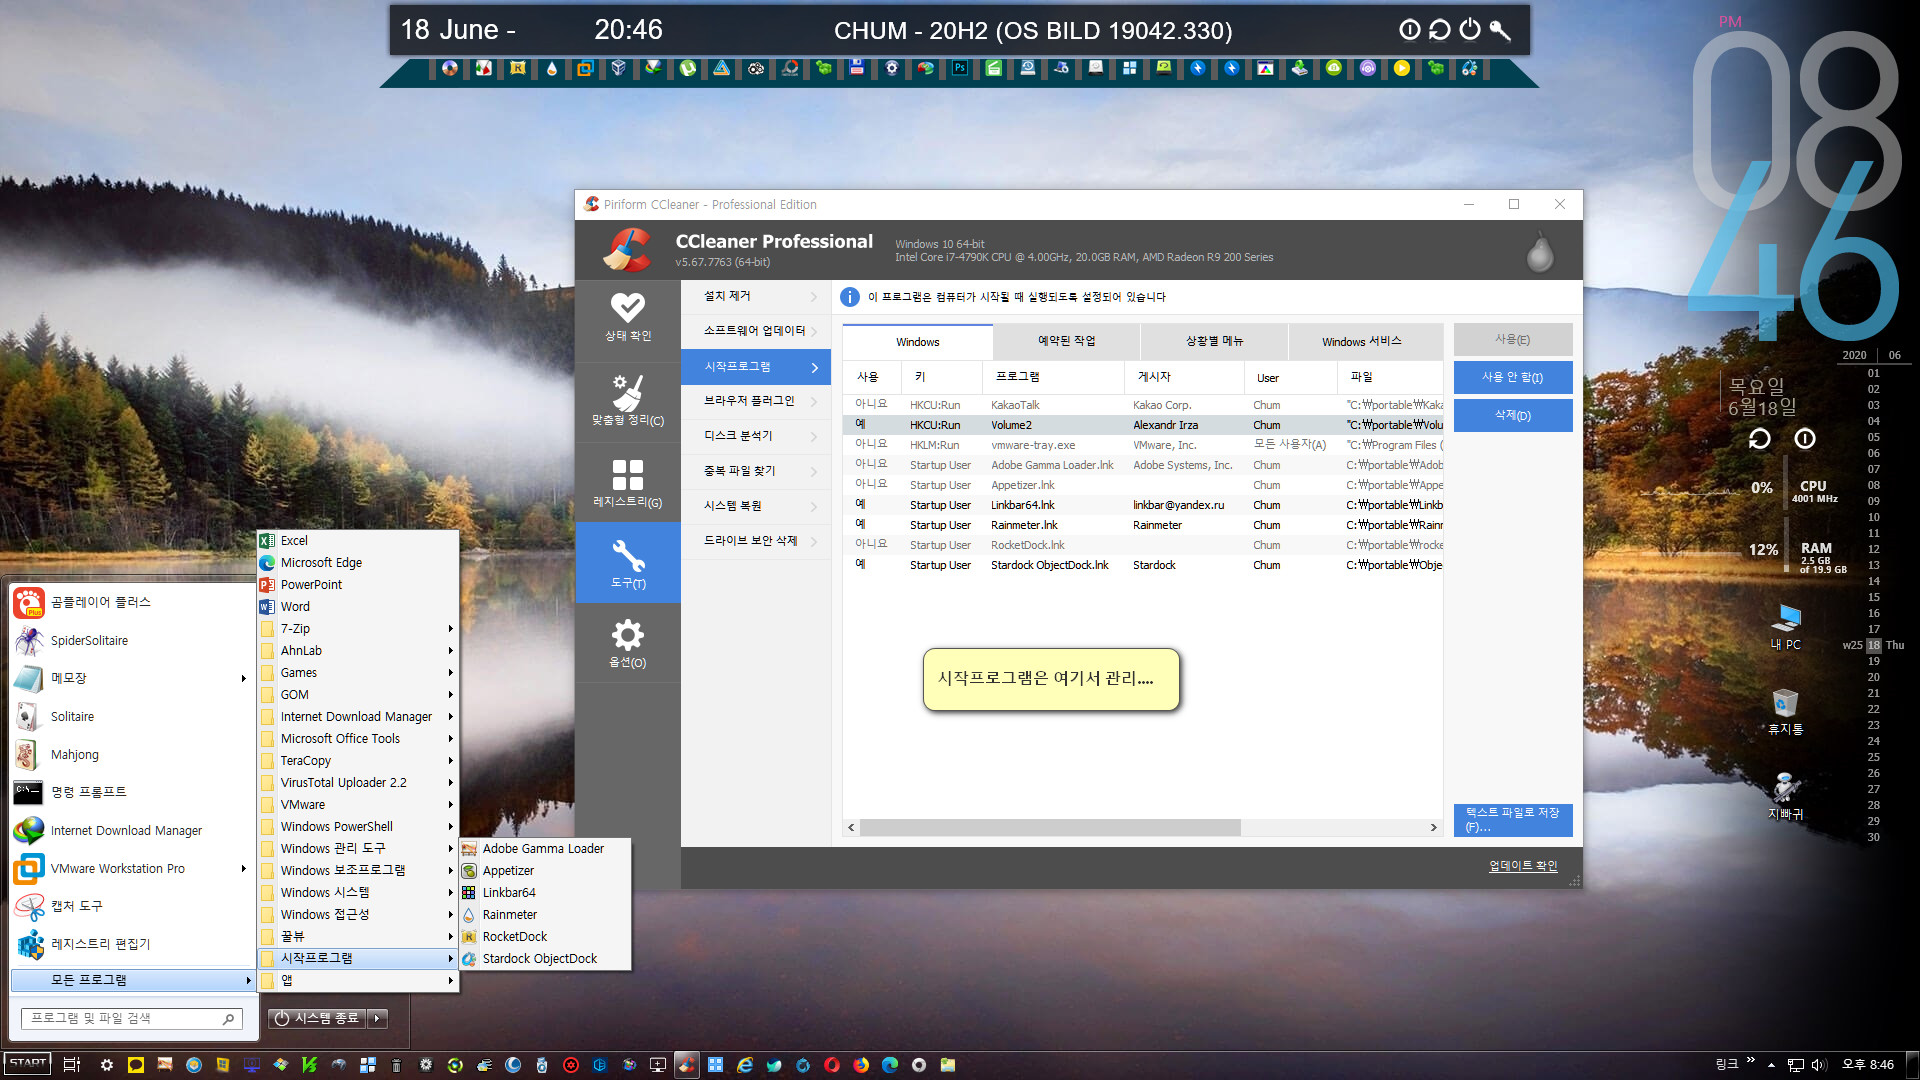
Task: Open the 옵션 options gear in CCleaner
Action: pos(628,643)
